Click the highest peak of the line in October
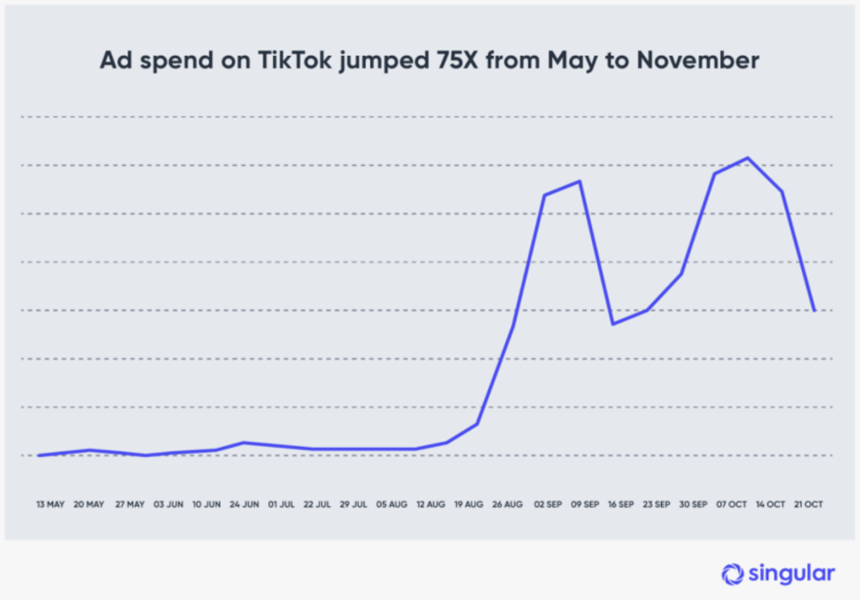The width and height of the screenshot is (860, 600). 748,158
